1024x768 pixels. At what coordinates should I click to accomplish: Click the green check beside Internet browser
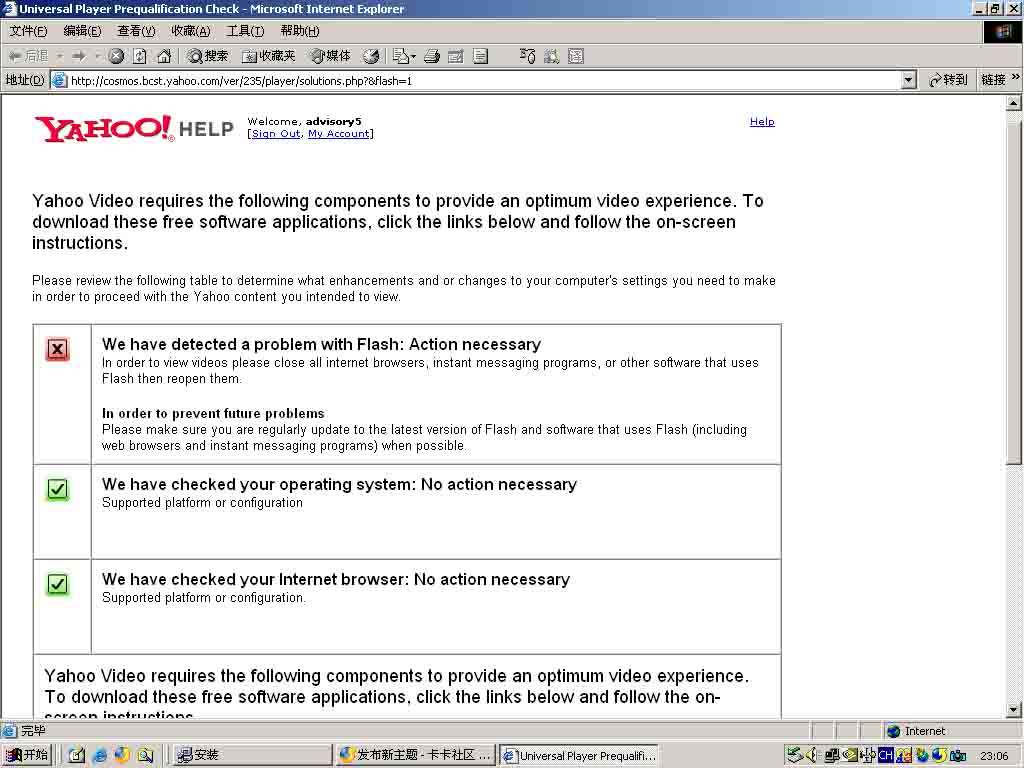click(57, 584)
